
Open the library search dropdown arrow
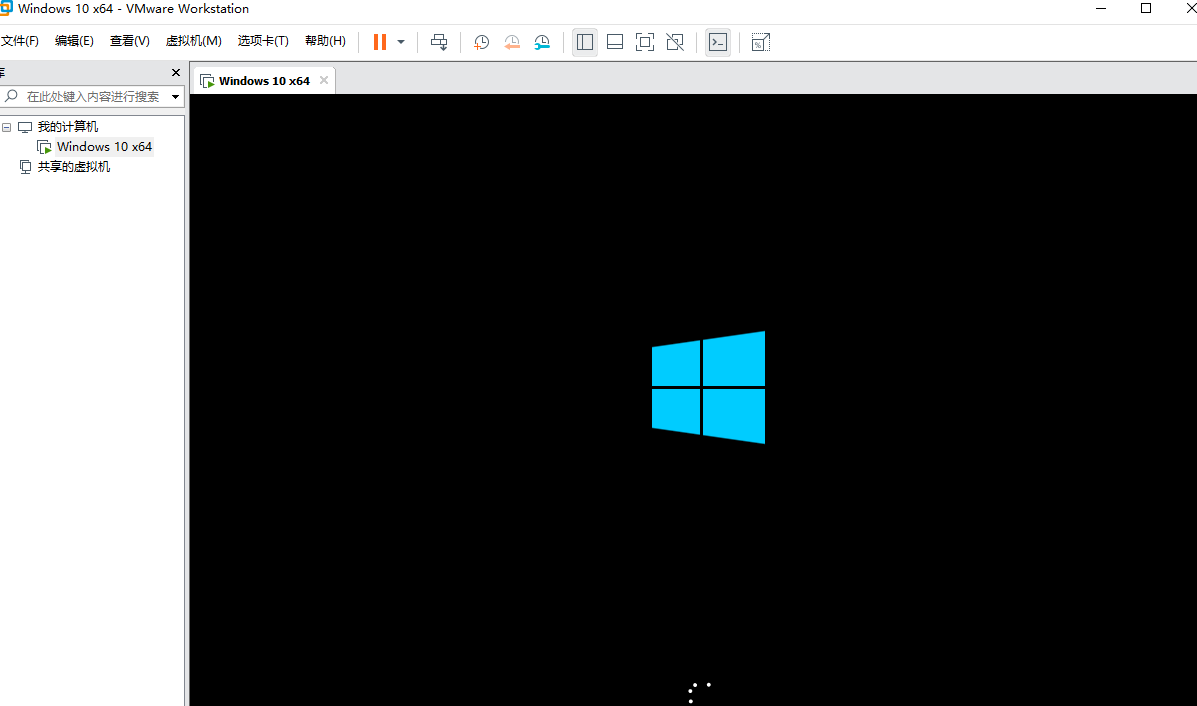point(176,97)
